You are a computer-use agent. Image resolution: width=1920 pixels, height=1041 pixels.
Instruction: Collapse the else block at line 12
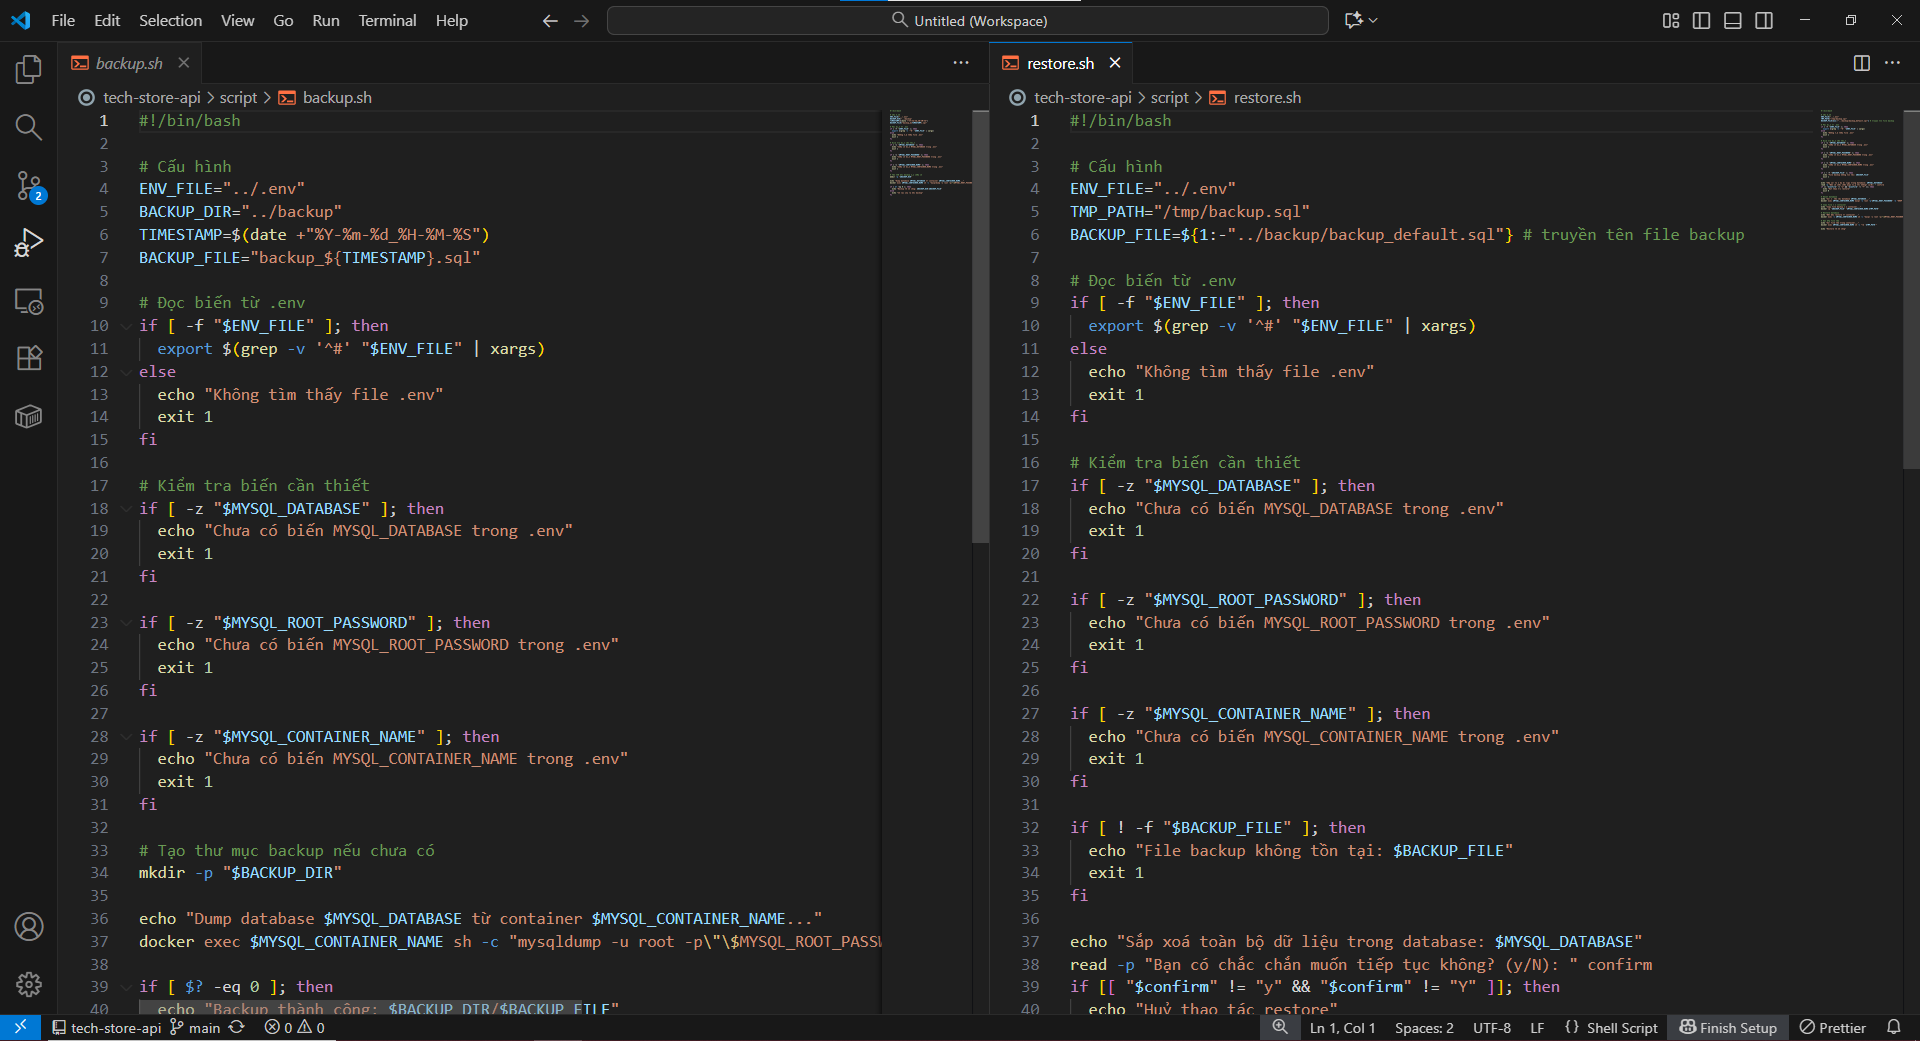pyautogui.click(x=126, y=372)
